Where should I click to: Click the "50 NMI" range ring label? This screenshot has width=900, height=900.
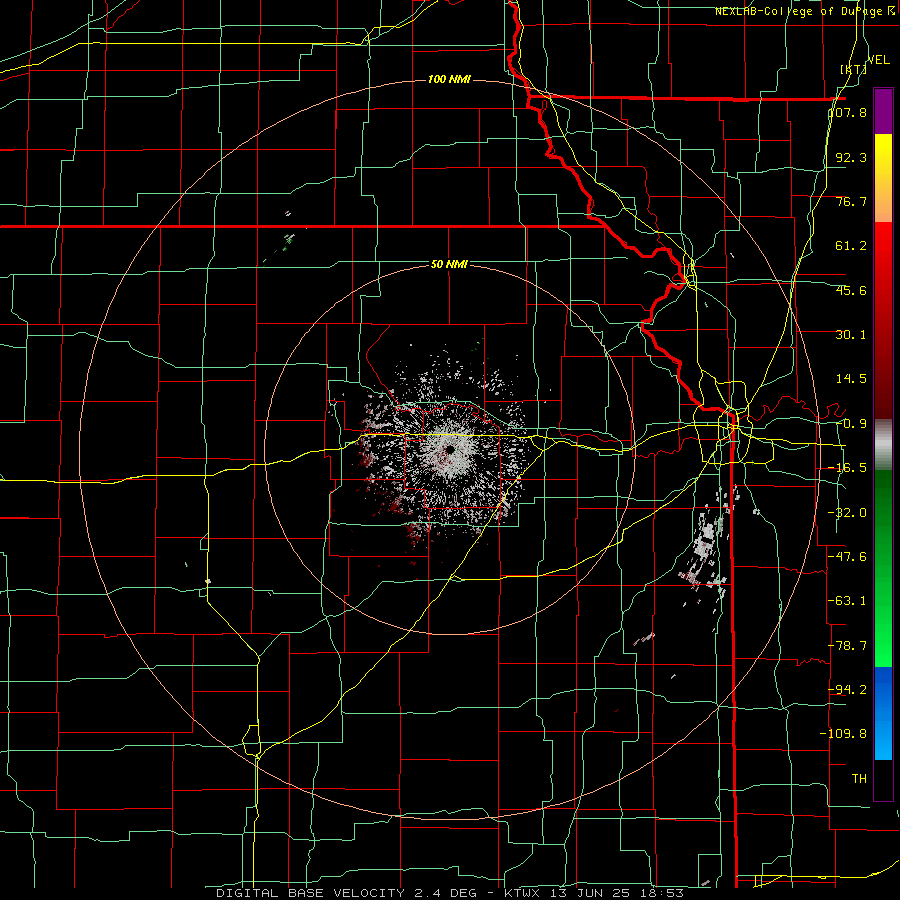pyautogui.click(x=449, y=265)
